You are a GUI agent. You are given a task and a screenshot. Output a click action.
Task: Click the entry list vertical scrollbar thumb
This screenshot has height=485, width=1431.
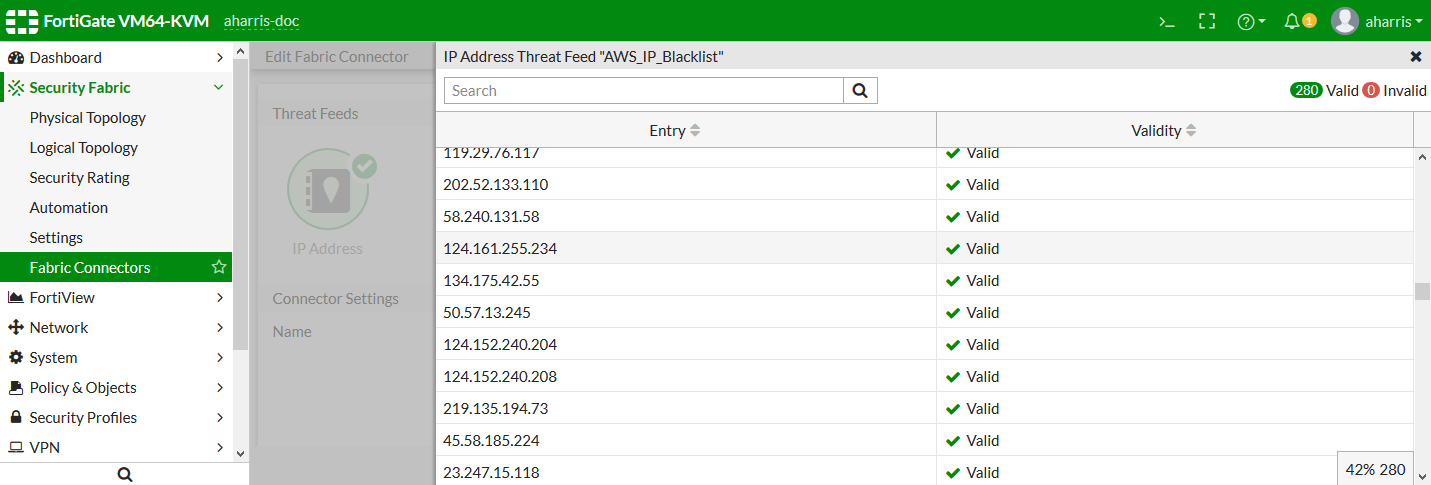[1421, 291]
